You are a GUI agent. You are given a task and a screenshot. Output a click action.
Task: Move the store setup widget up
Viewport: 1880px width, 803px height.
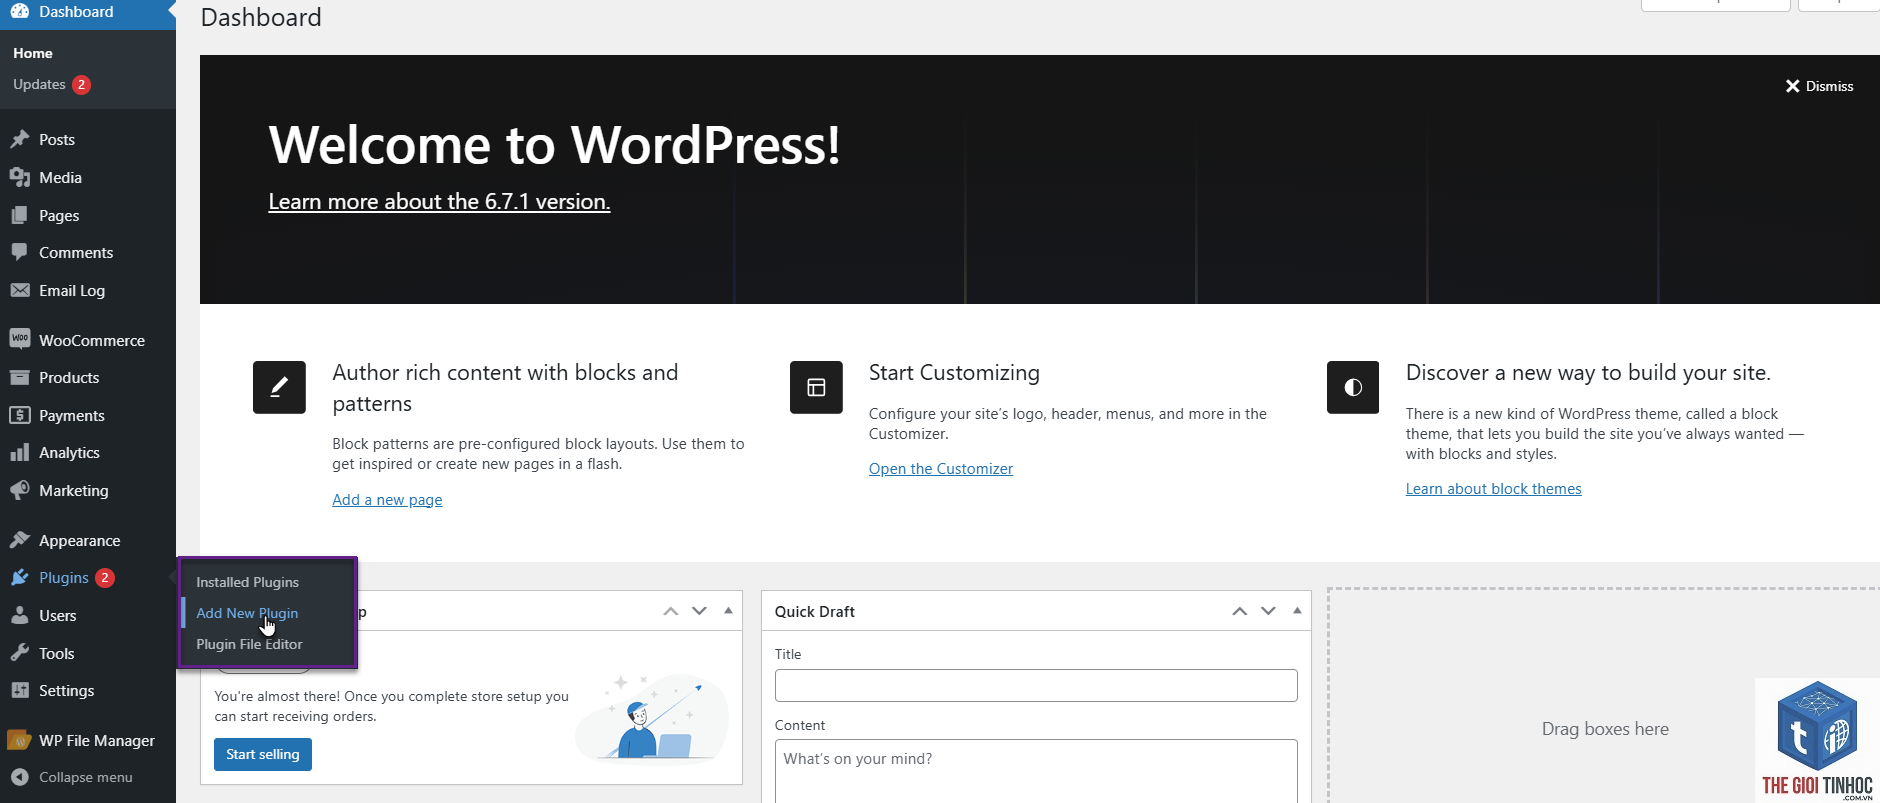tap(671, 611)
